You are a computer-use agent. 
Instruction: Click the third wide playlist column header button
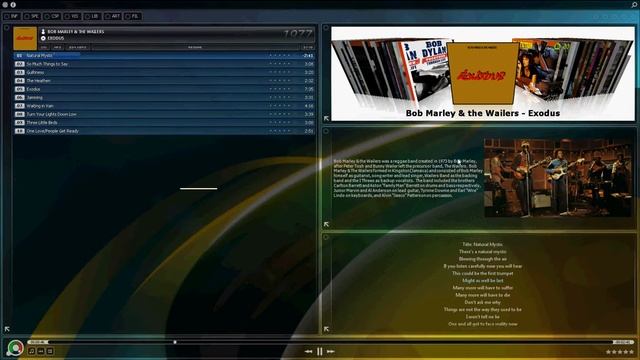78,47
